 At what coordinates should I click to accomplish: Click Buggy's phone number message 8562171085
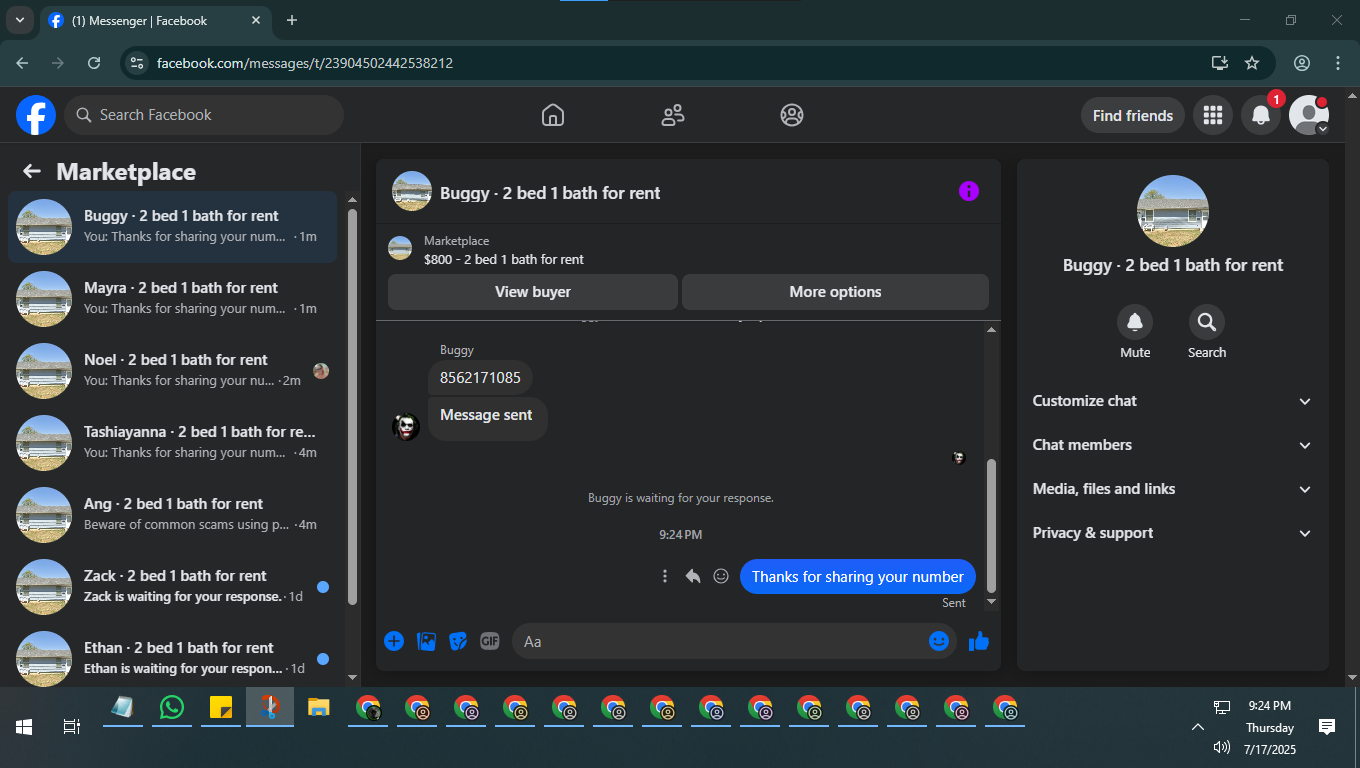[480, 378]
